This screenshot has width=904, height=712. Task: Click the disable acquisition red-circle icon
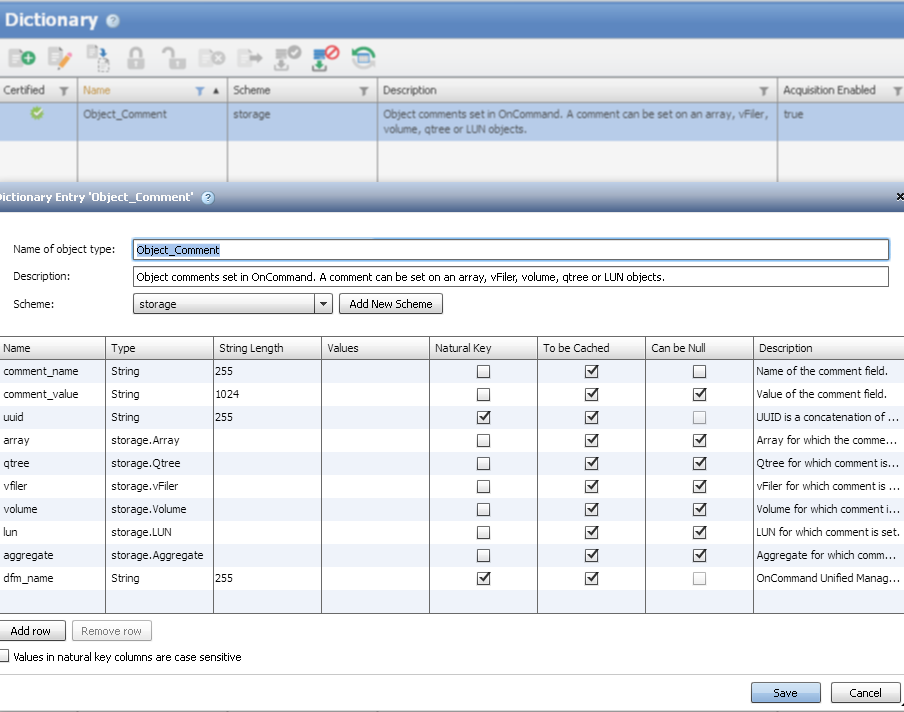[325, 58]
